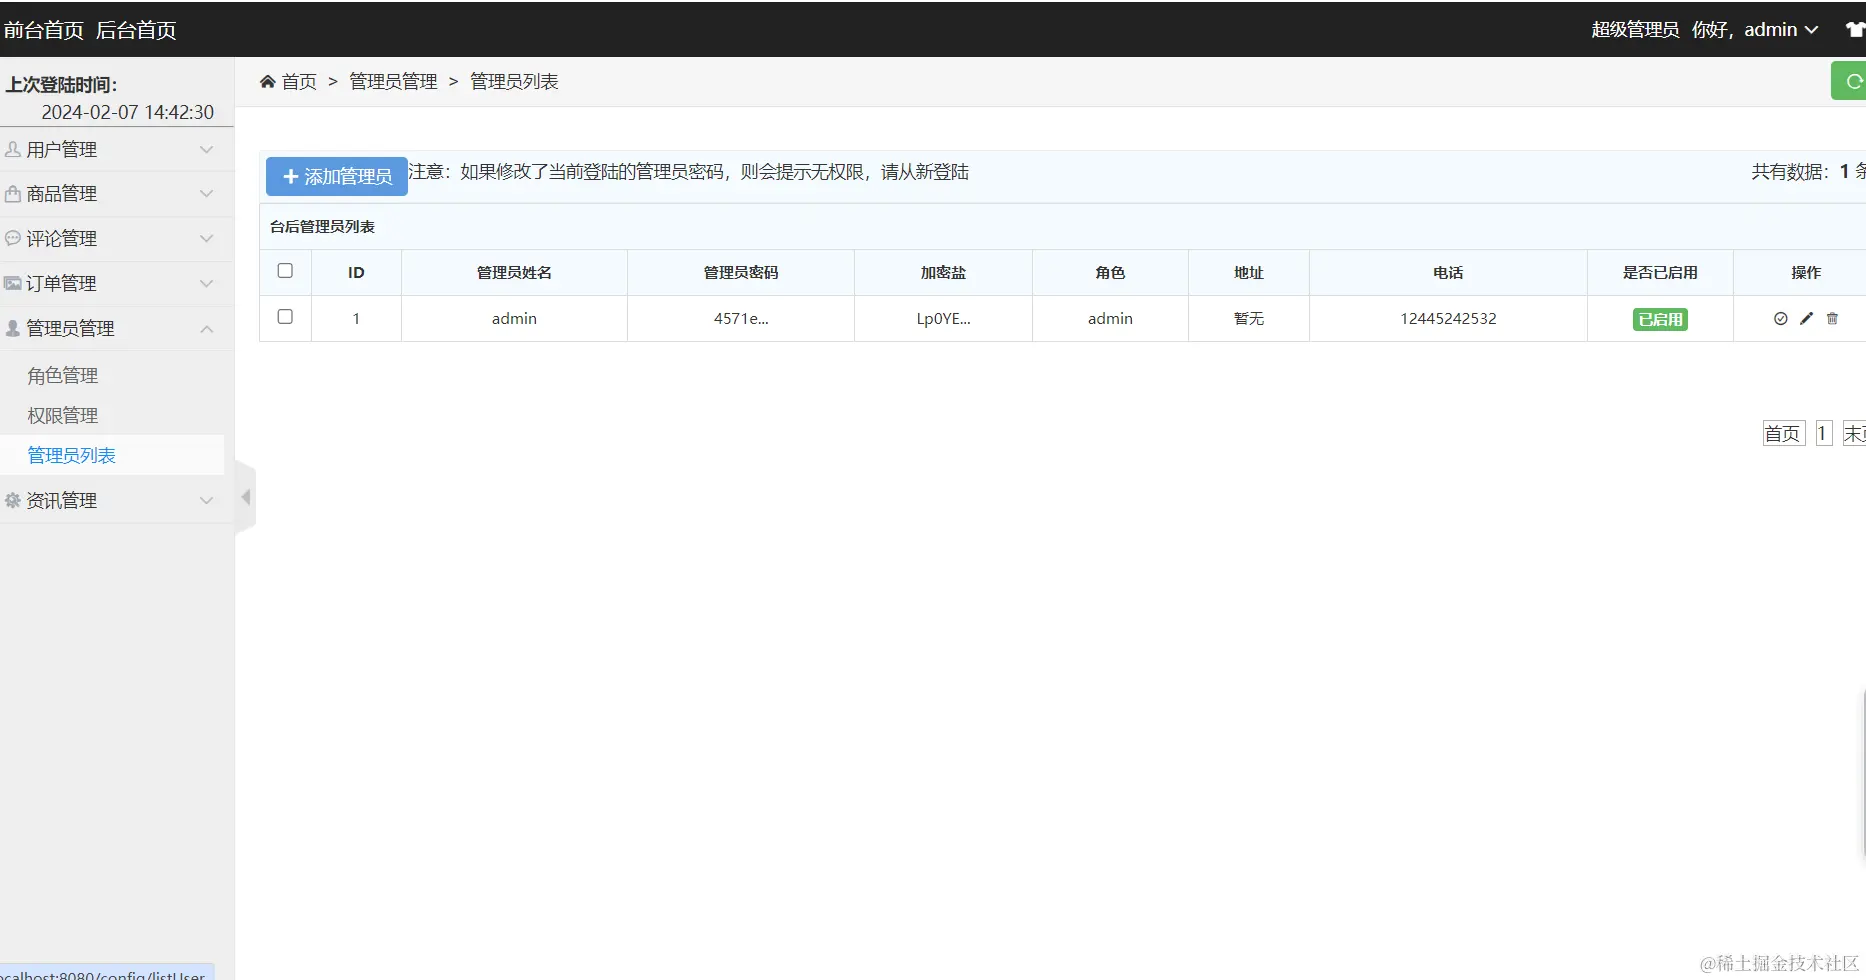Click 管理员列表 breadcrumb text
This screenshot has width=1866, height=980.
(514, 82)
